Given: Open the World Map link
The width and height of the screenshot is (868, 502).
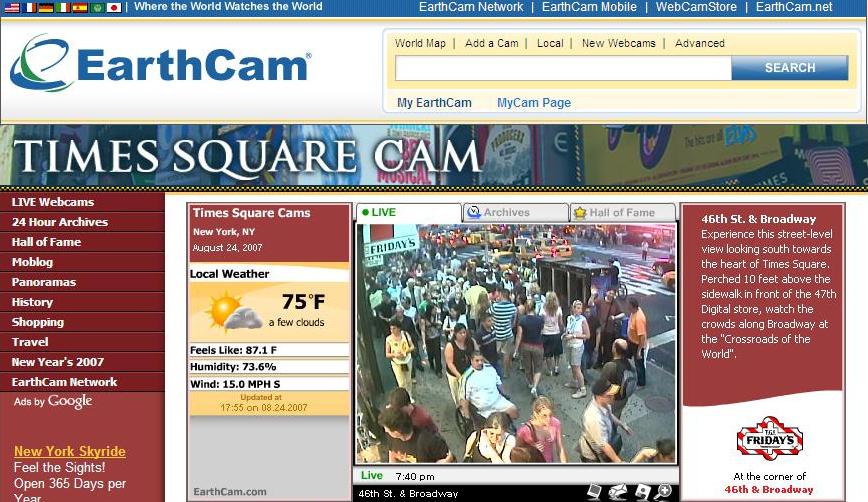Looking at the screenshot, I should [420, 43].
